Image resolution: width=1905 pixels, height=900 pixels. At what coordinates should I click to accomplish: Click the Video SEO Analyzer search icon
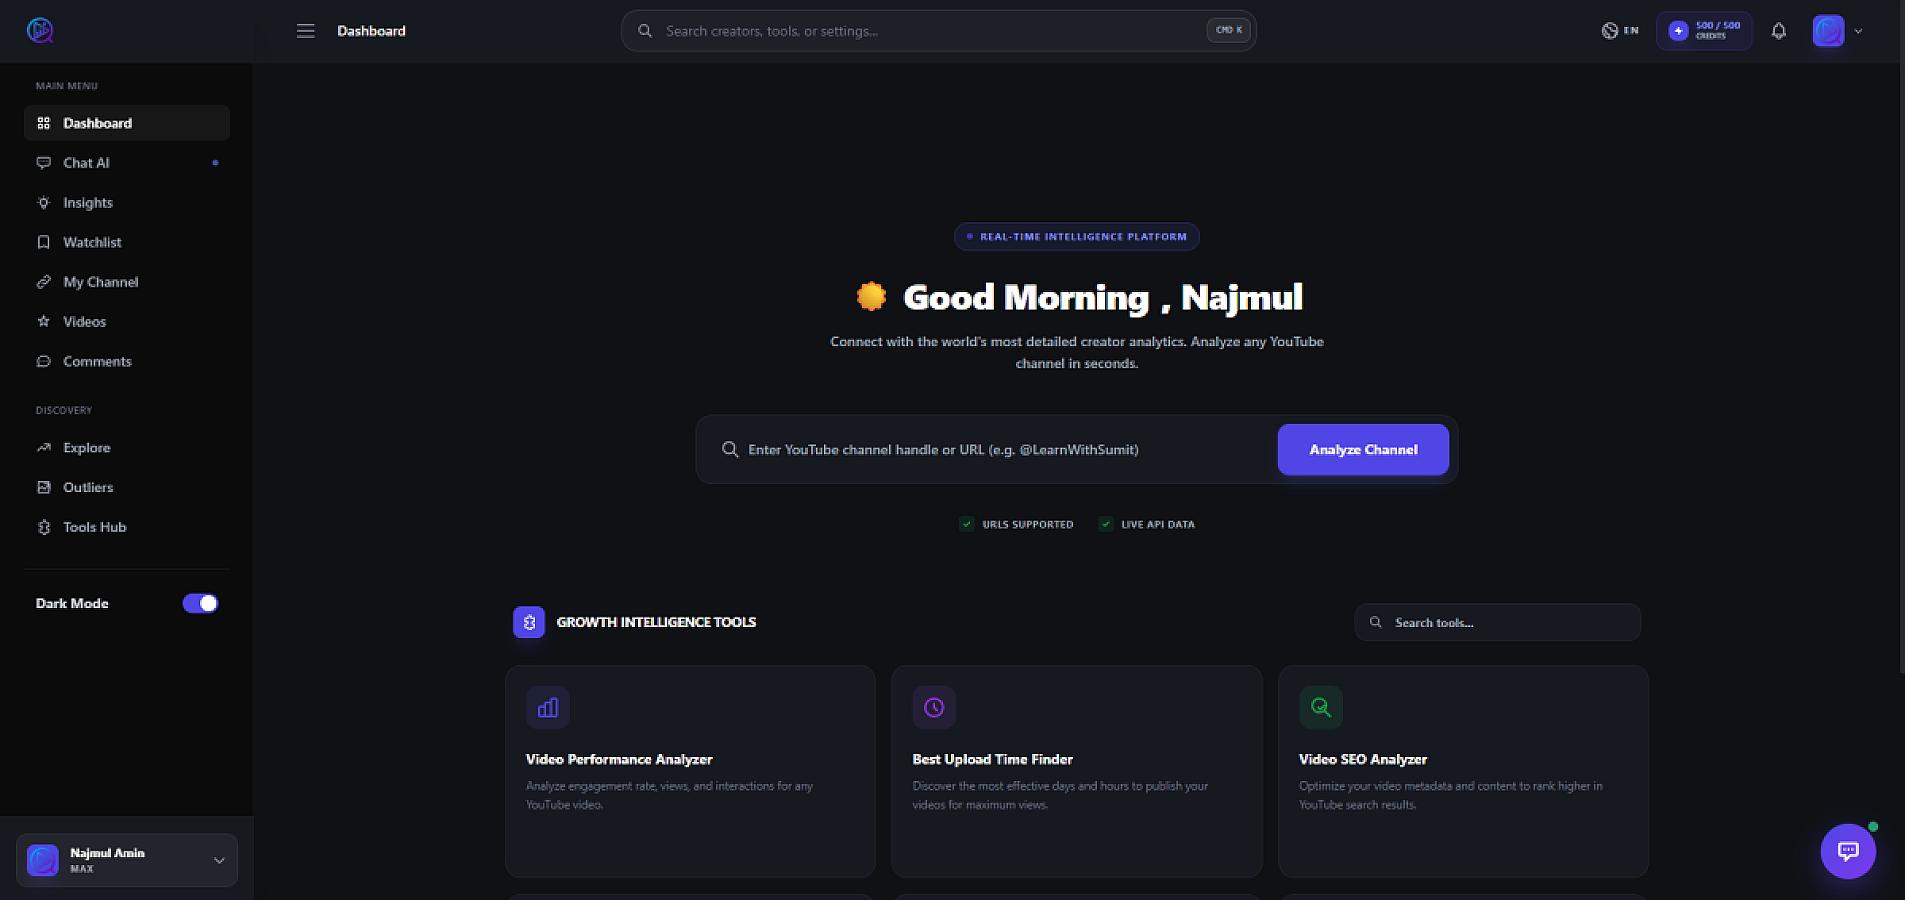coord(1321,708)
